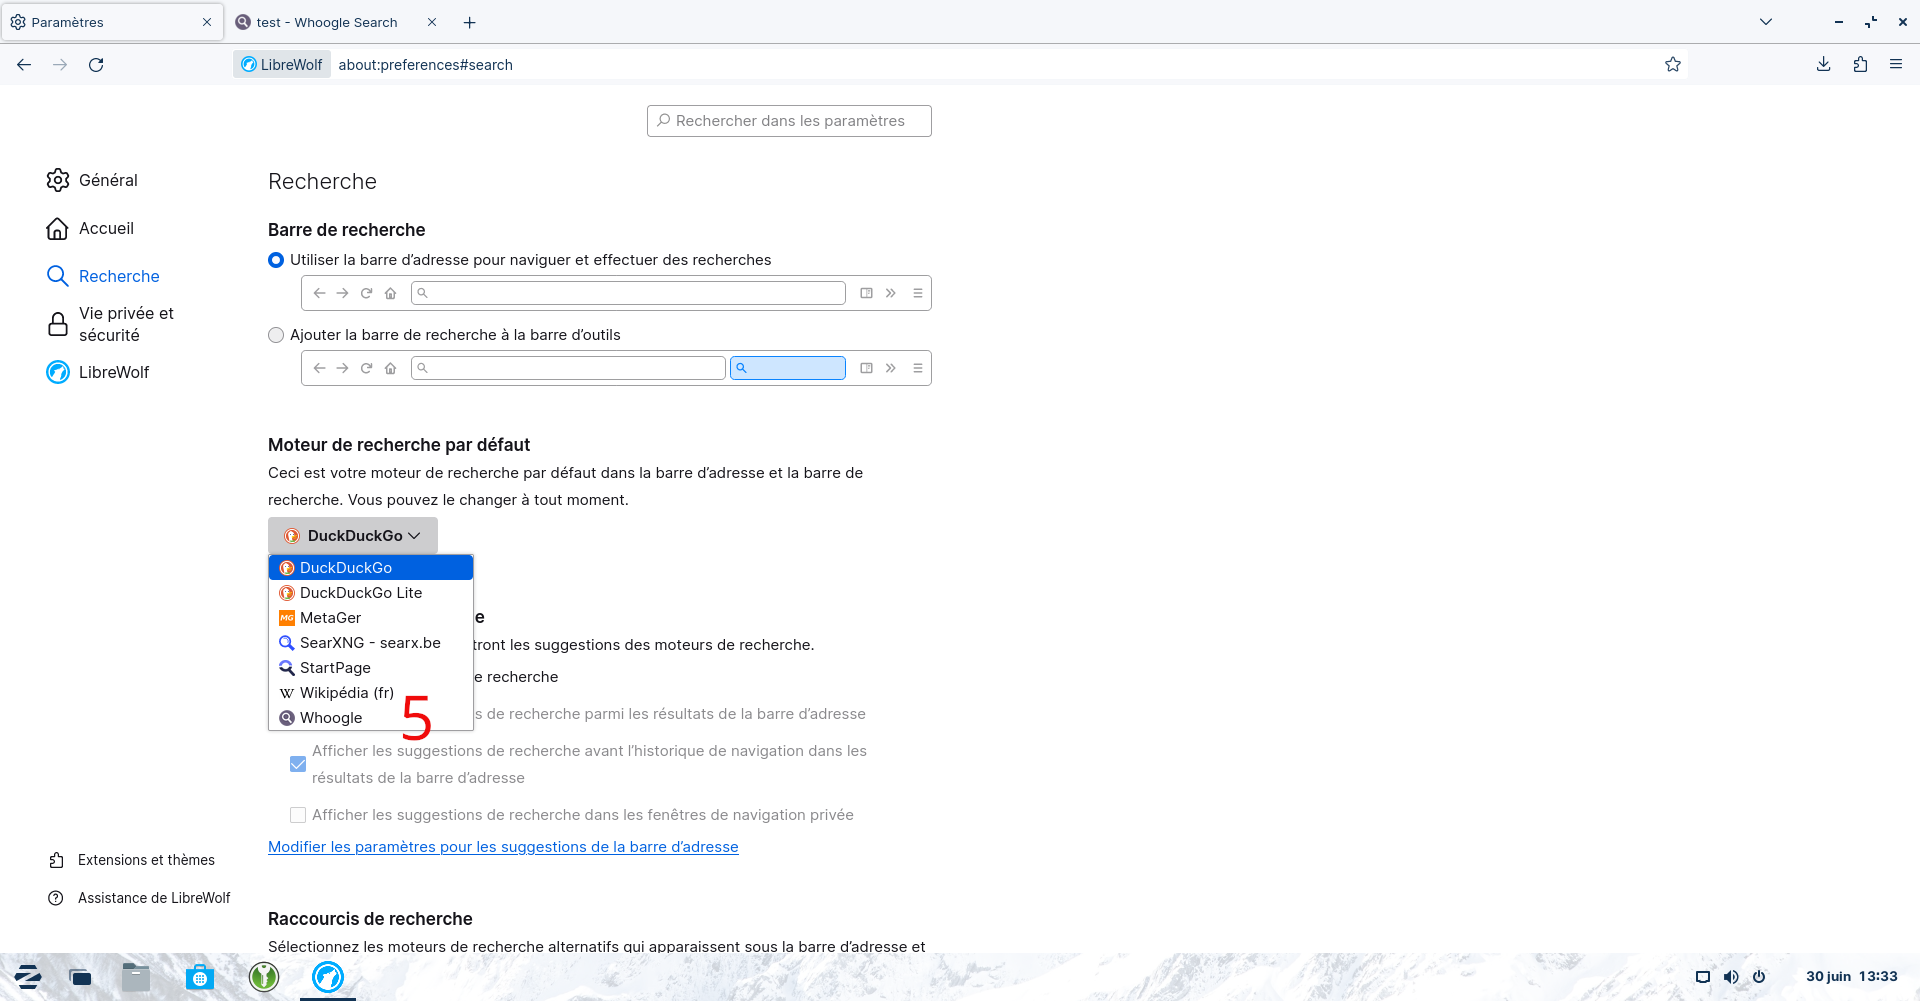Open the address bar suggestions settings link
Image resolution: width=1920 pixels, height=1001 pixels.
point(503,847)
